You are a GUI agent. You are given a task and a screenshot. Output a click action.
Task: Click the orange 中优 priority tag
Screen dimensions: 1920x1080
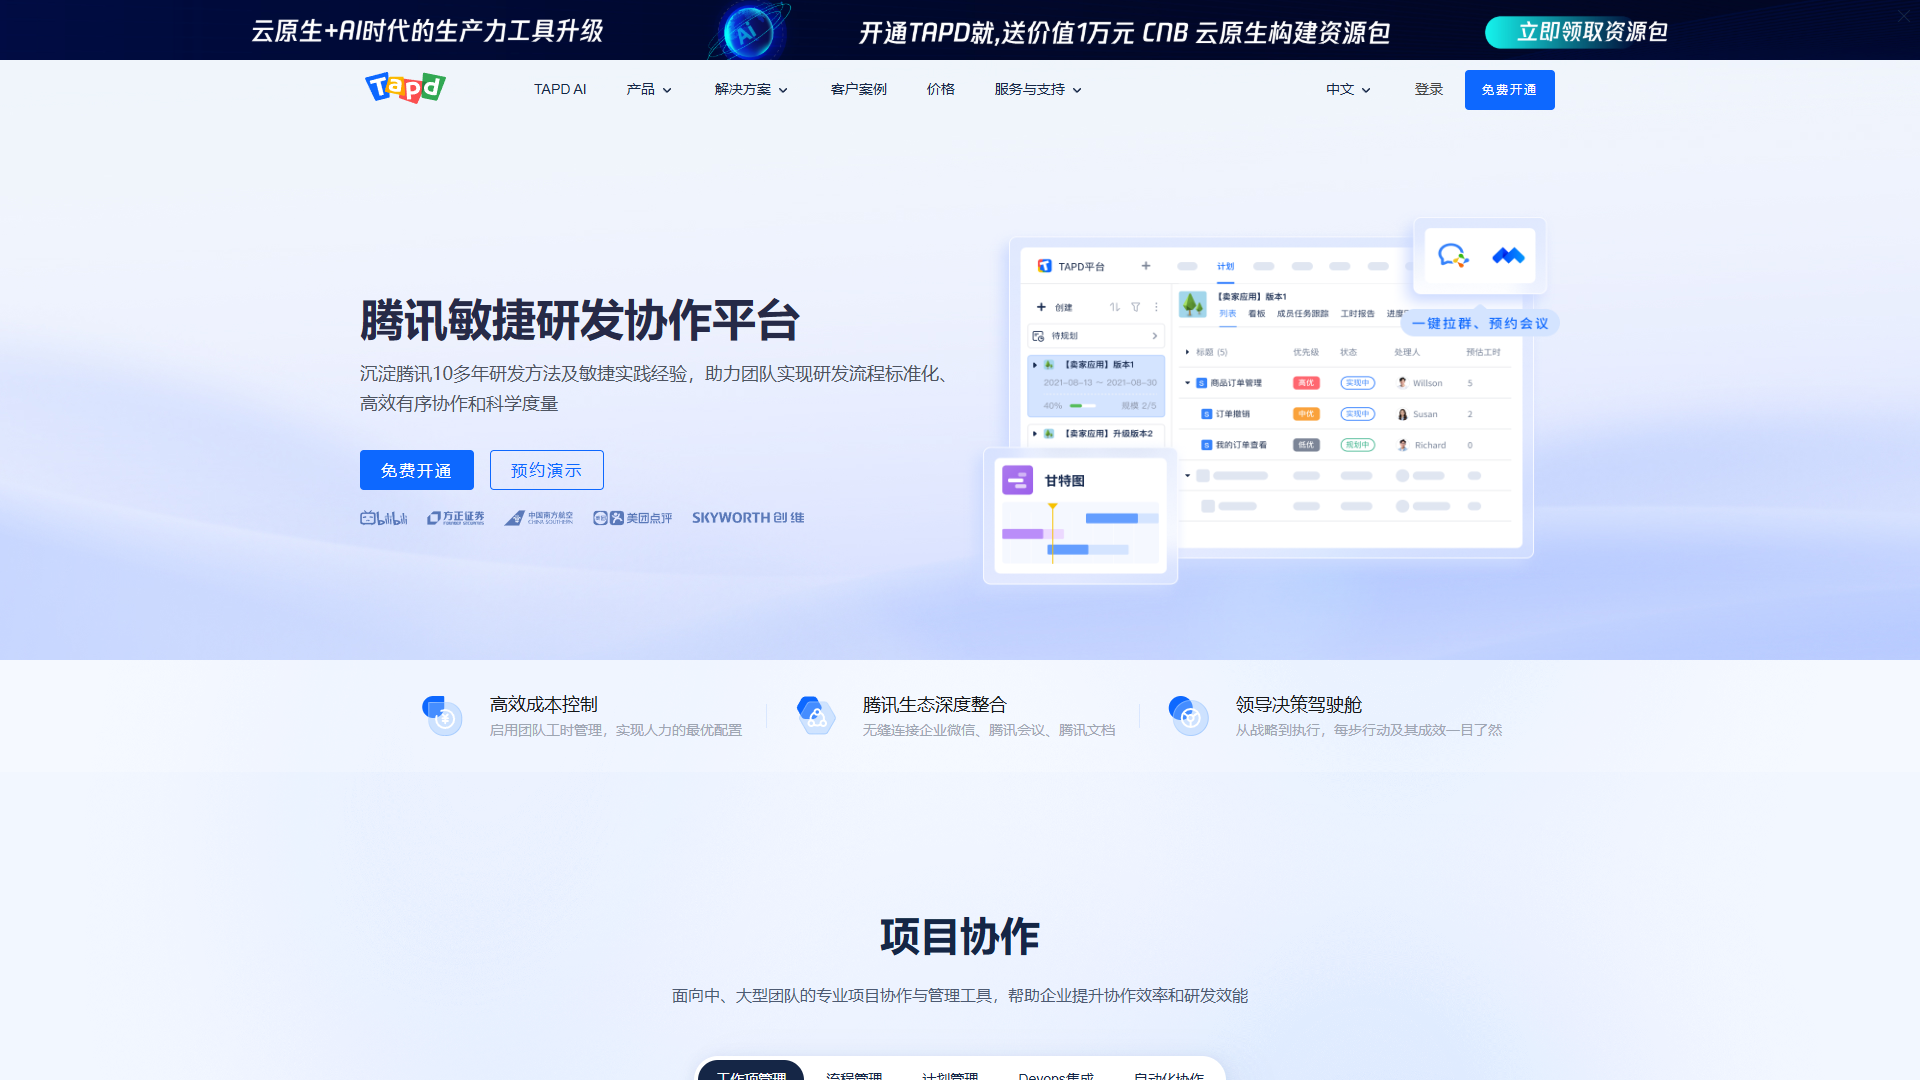tap(1306, 414)
